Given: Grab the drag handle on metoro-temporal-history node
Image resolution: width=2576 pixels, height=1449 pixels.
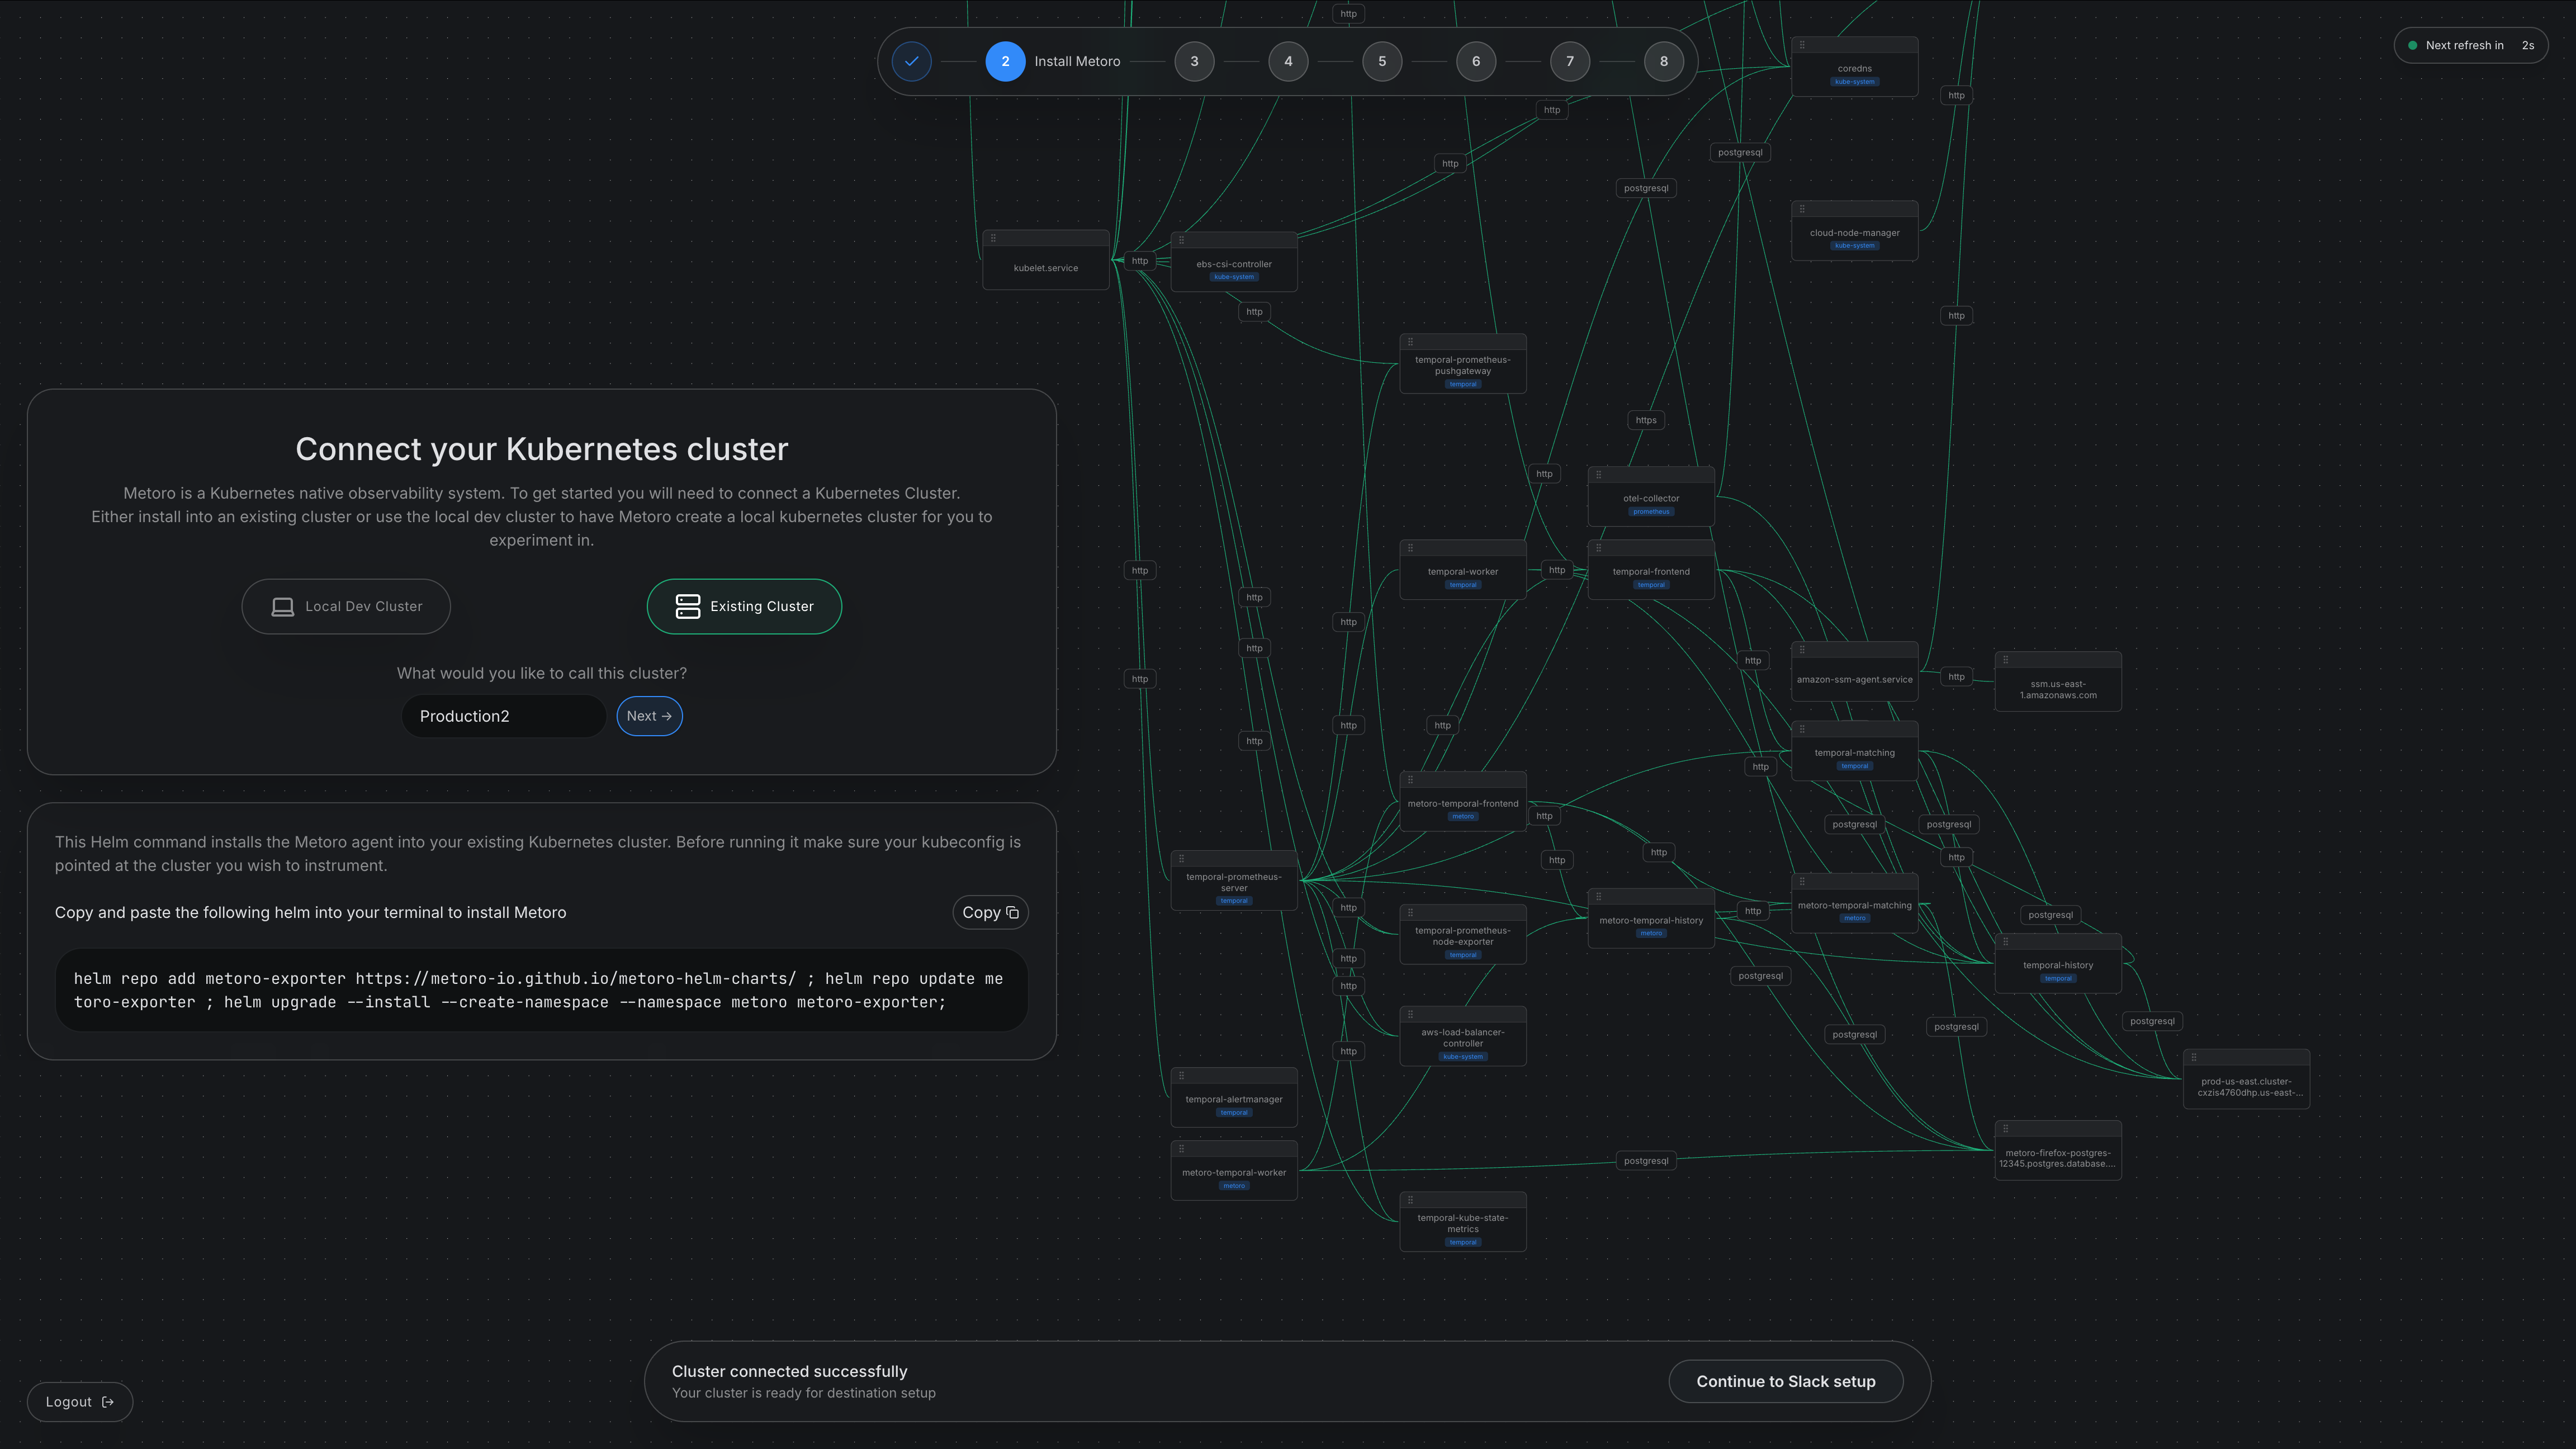Looking at the screenshot, I should pos(1598,896).
